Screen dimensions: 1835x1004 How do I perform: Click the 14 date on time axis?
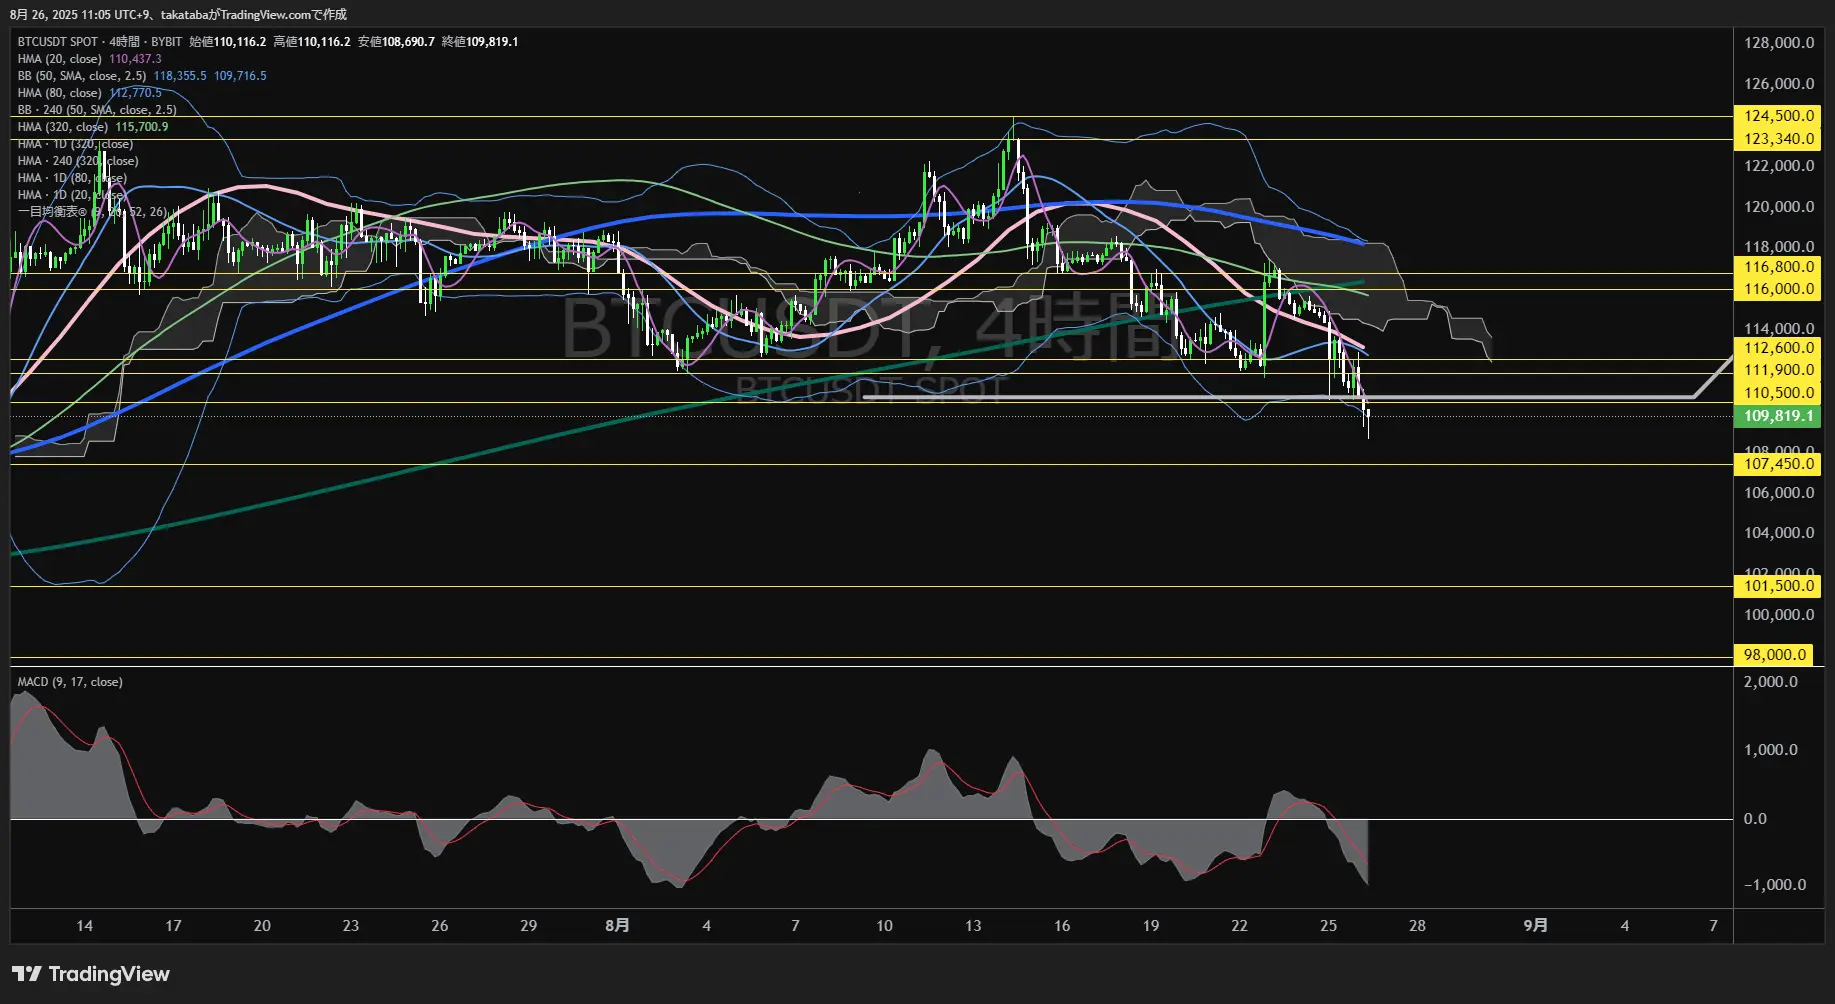pos(85,926)
